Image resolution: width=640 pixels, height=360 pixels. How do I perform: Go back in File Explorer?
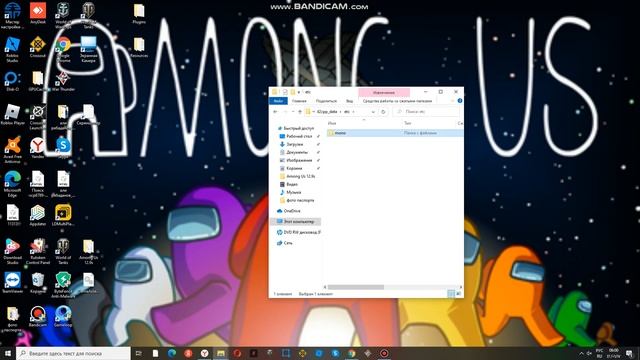(x=276, y=111)
